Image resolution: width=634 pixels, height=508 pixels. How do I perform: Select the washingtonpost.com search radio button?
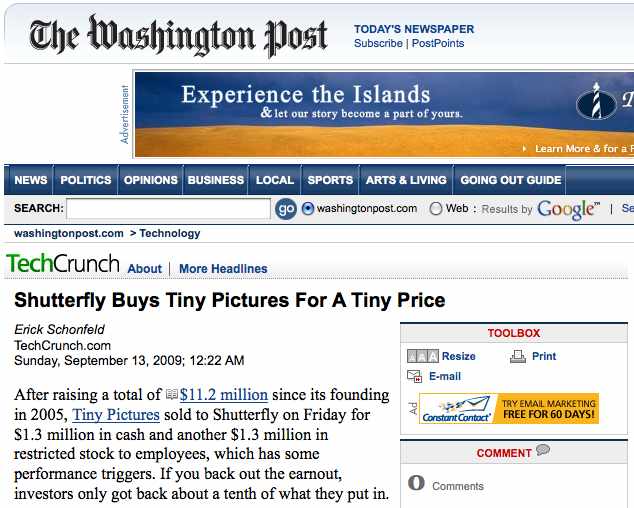(308, 209)
